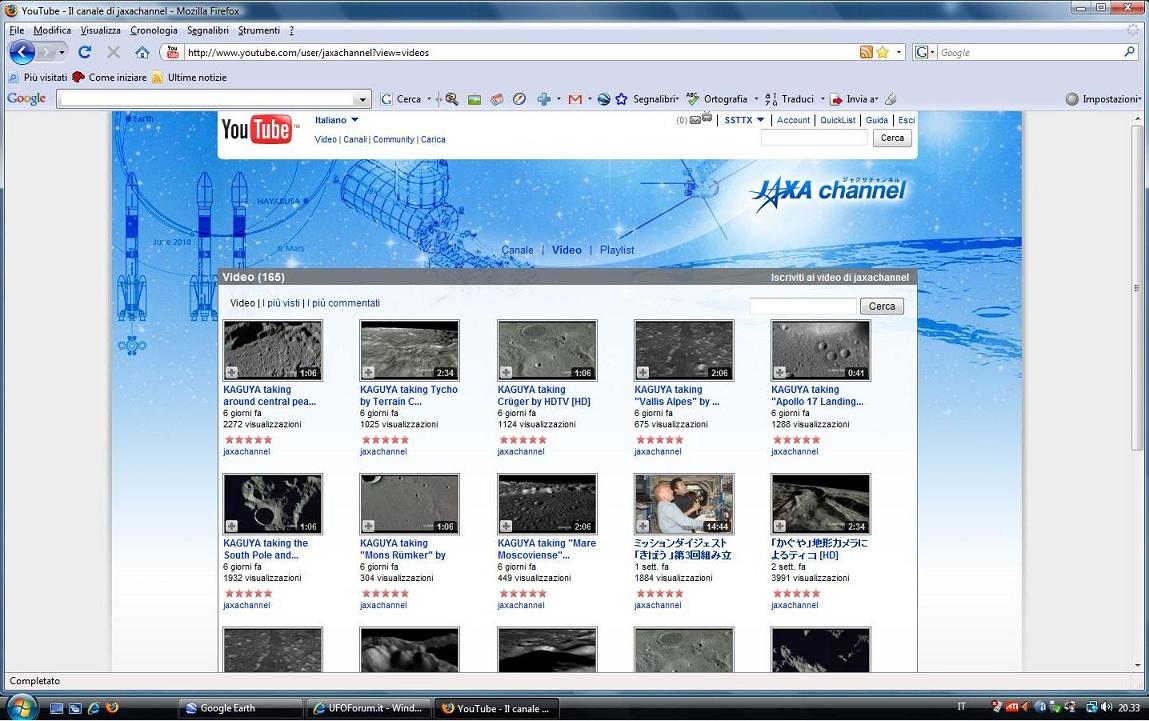1149x721 pixels.
Task: Open the Account link
Action: coord(794,120)
